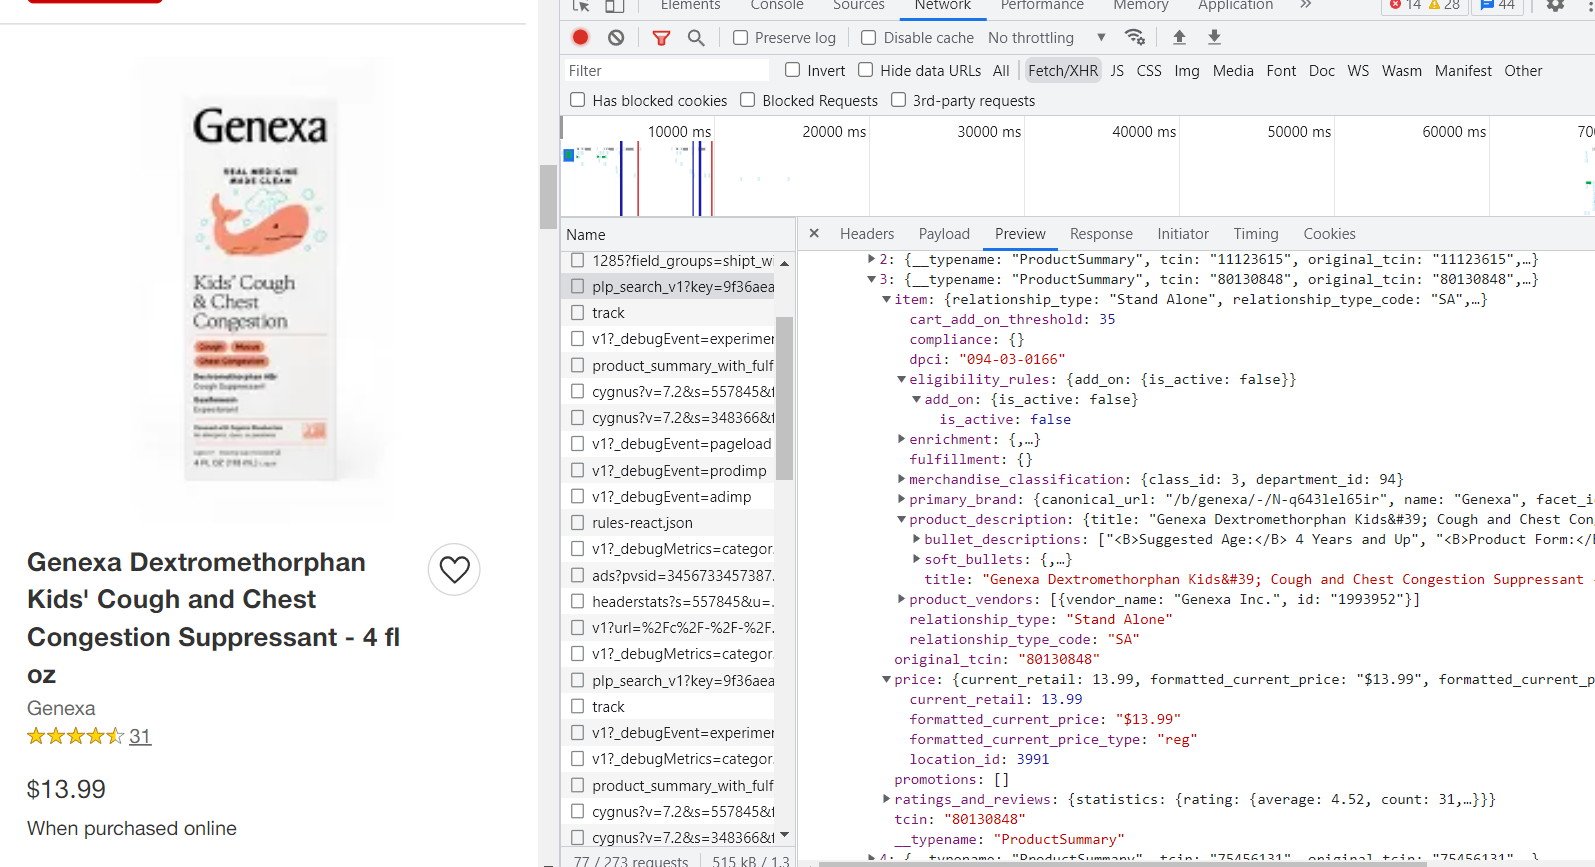Open the Initiator tab
The height and width of the screenshot is (867, 1595).
coord(1183,234)
